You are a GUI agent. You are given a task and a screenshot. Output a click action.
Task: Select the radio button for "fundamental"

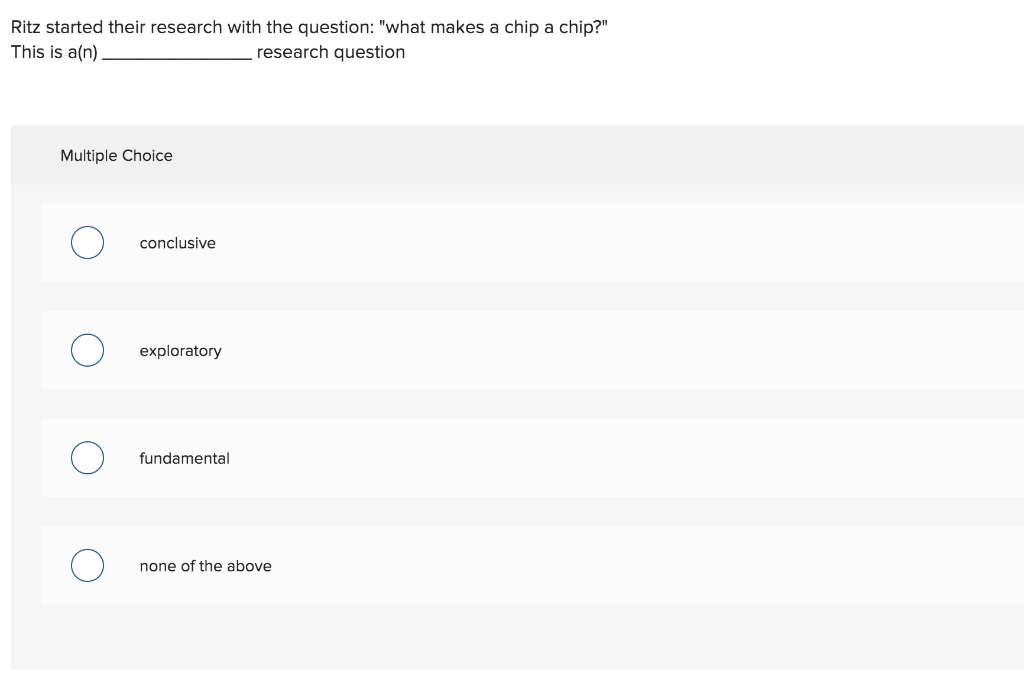pos(86,458)
